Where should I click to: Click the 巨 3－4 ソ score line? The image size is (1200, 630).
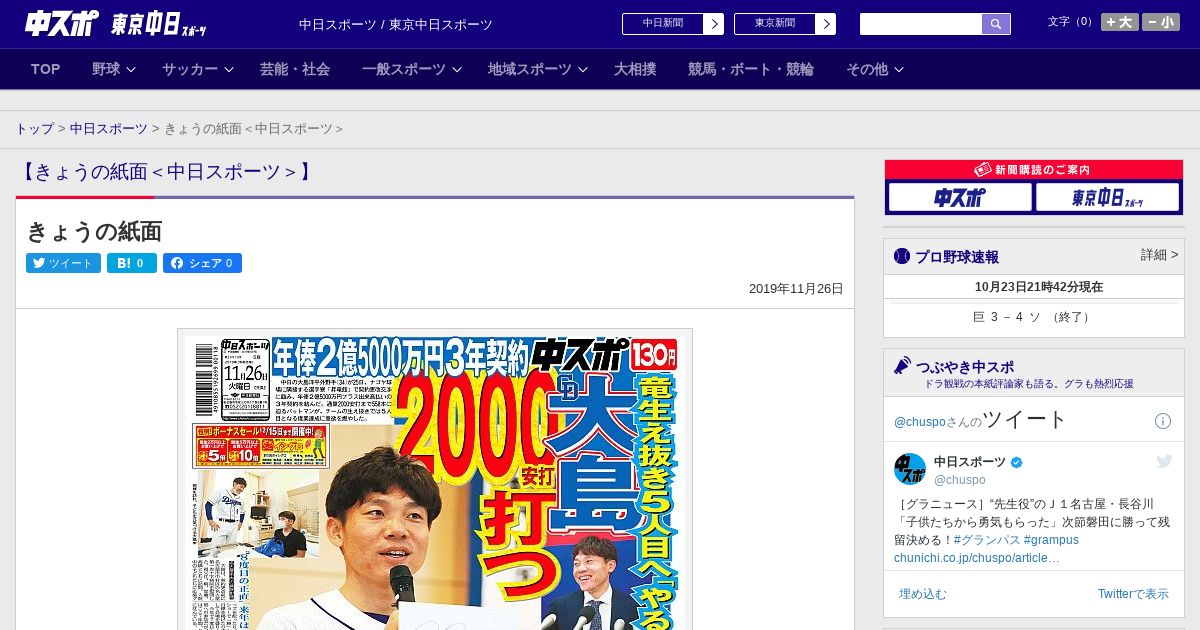coord(1033,317)
